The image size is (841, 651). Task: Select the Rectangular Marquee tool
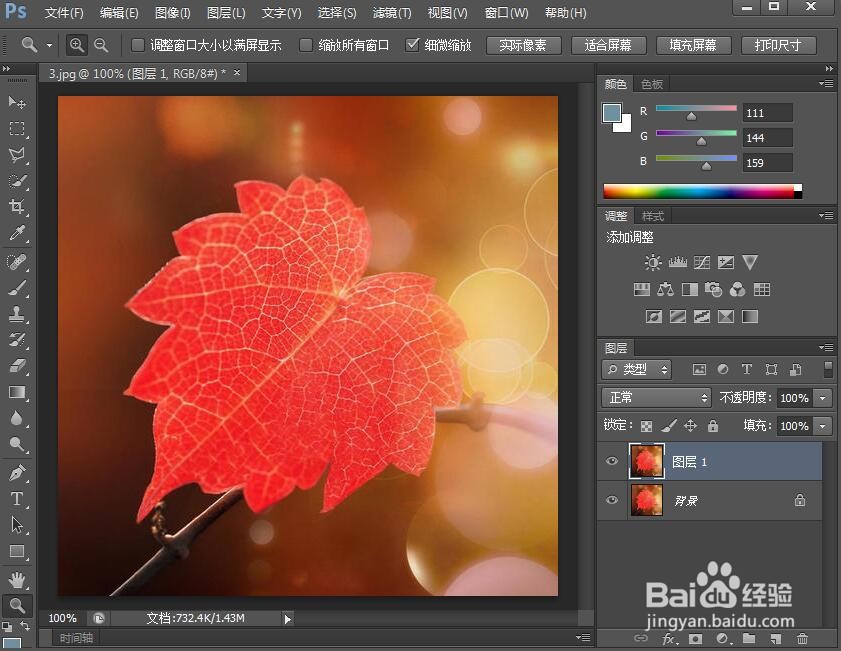pyautogui.click(x=17, y=129)
